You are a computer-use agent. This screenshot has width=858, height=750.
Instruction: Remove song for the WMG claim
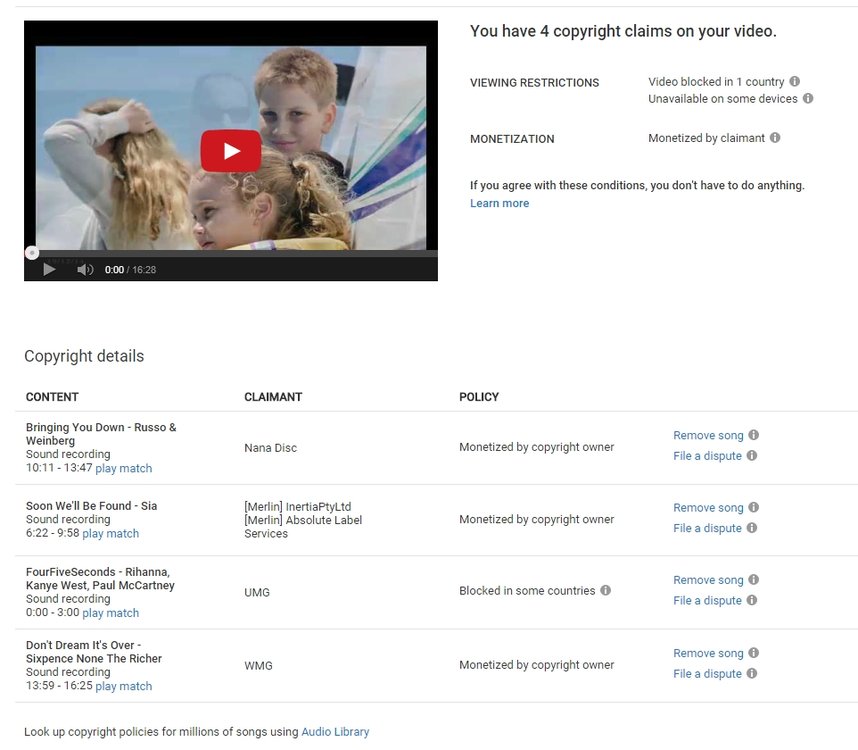[708, 653]
